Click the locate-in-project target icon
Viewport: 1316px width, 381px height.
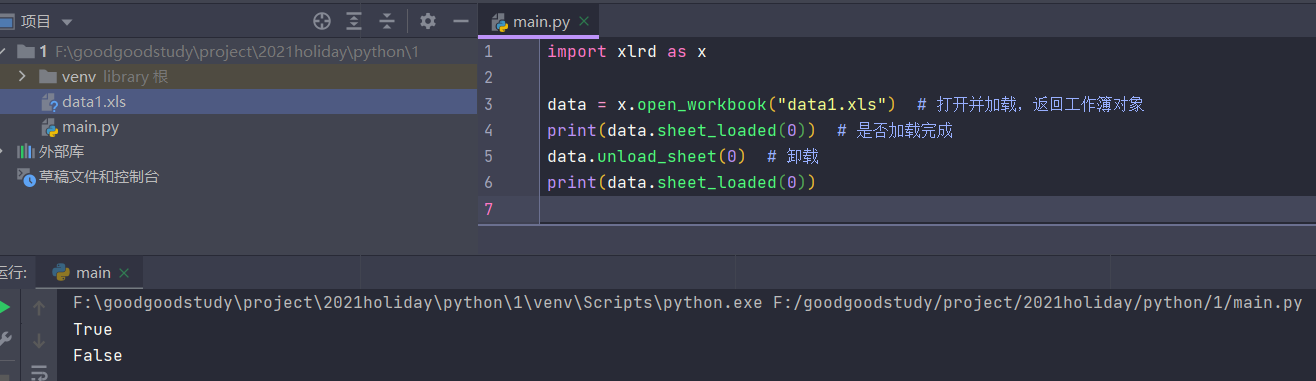pos(322,21)
